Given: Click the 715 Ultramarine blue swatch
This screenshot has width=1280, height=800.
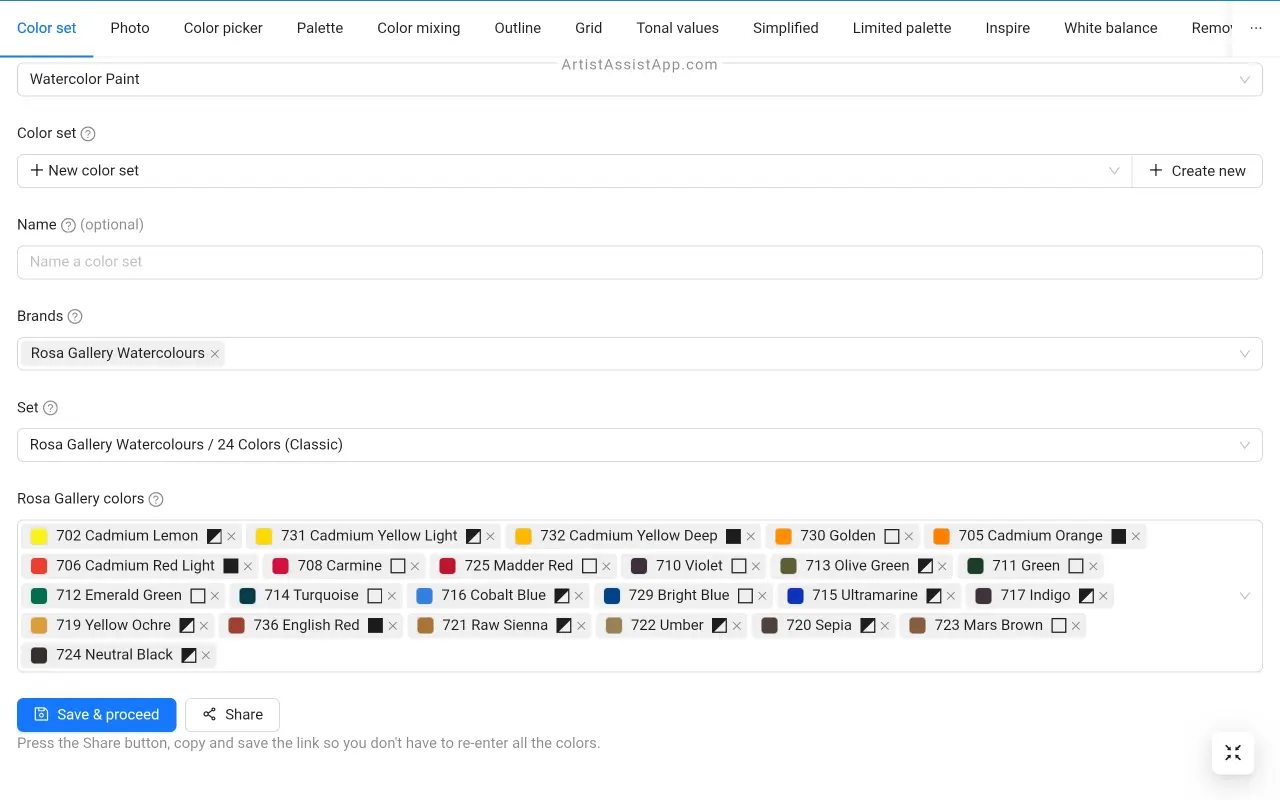Looking at the screenshot, I should click(x=796, y=596).
